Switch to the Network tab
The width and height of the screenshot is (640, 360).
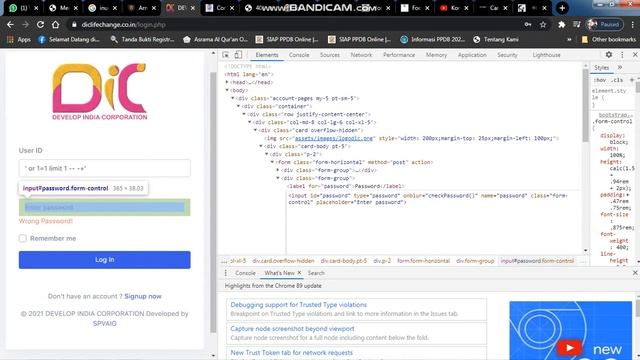coord(361,55)
